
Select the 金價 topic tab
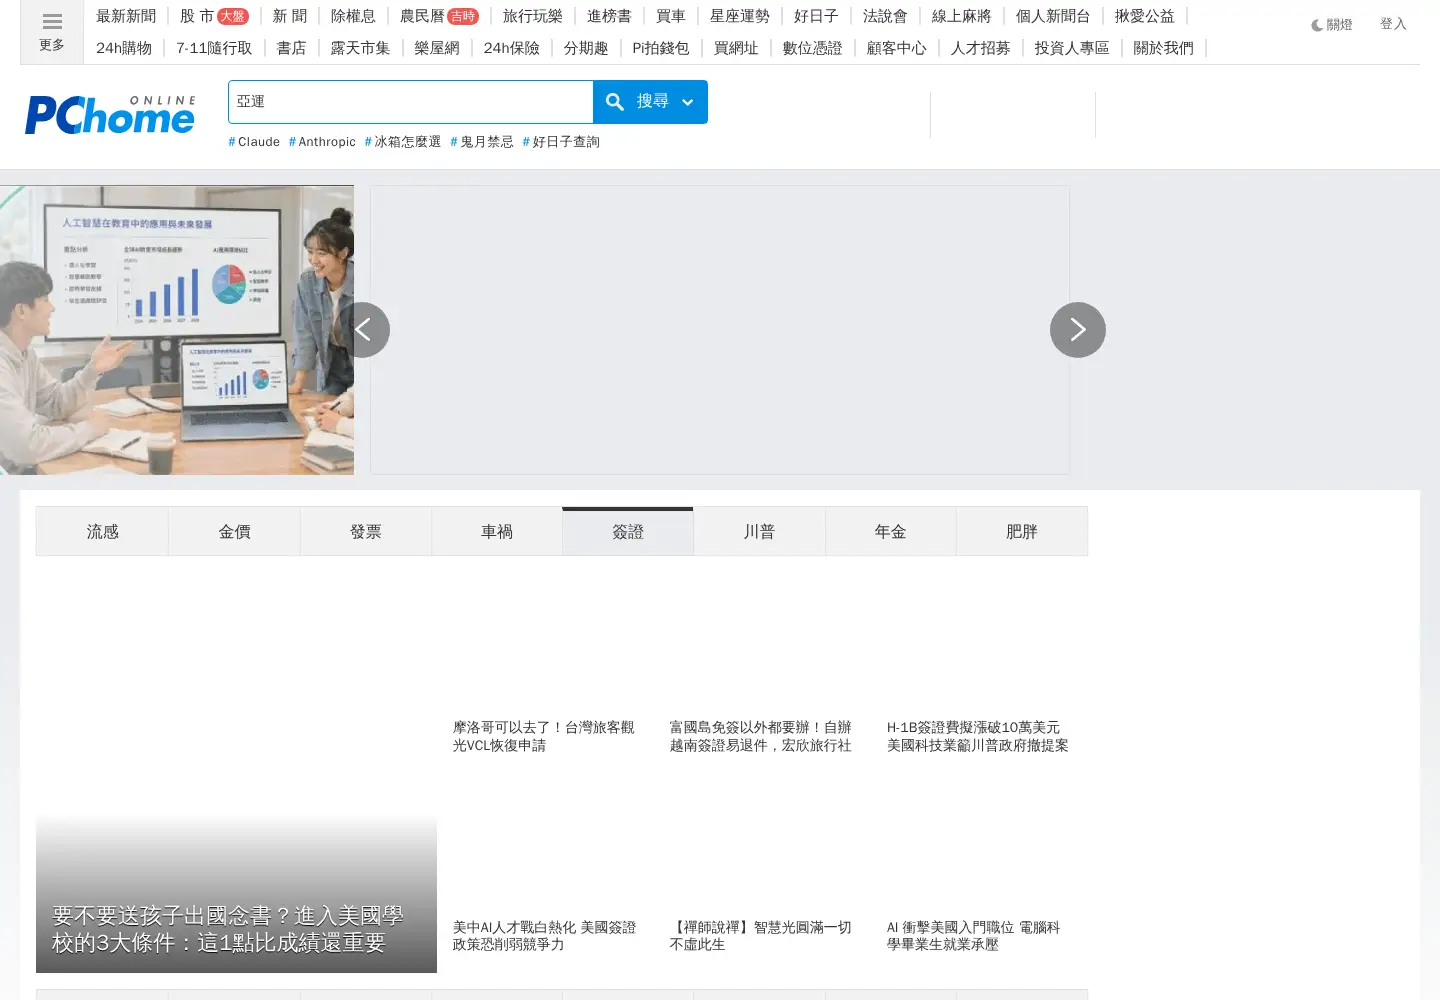(x=234, y=531)
